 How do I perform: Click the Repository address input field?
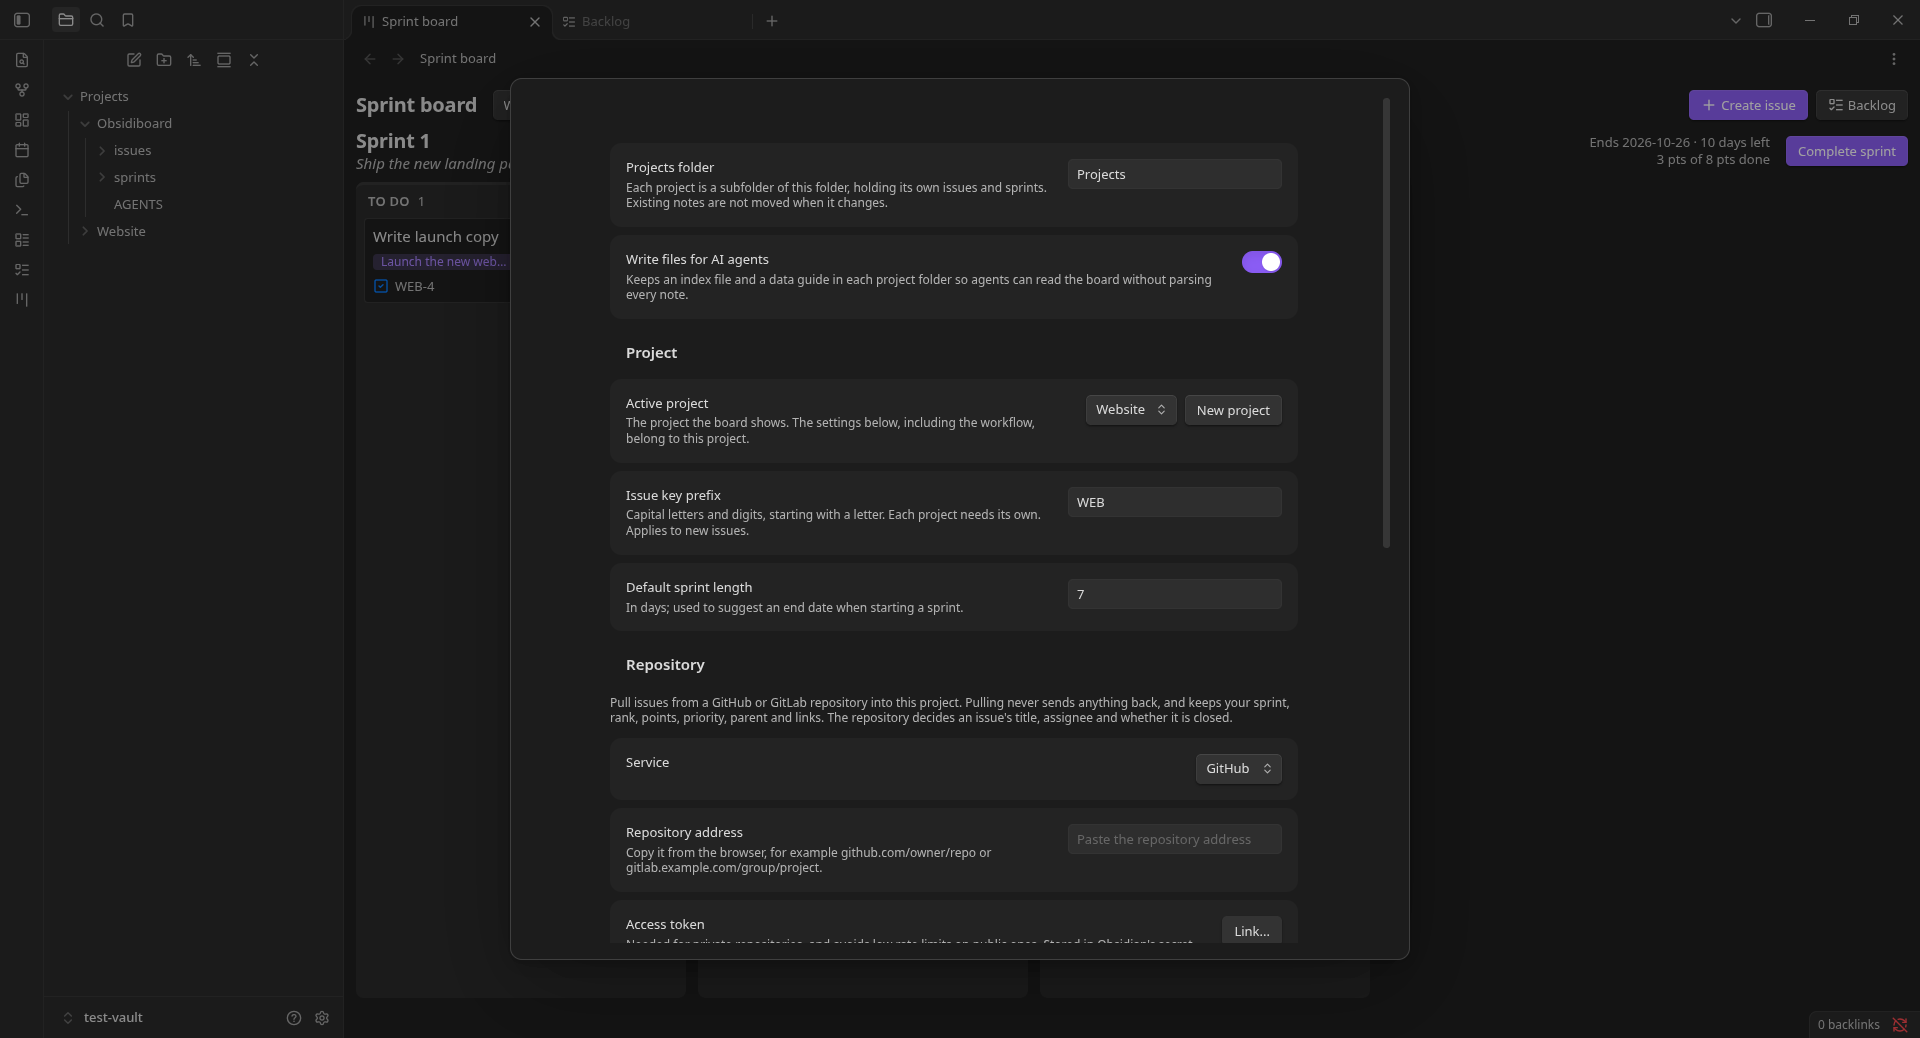1175,839
